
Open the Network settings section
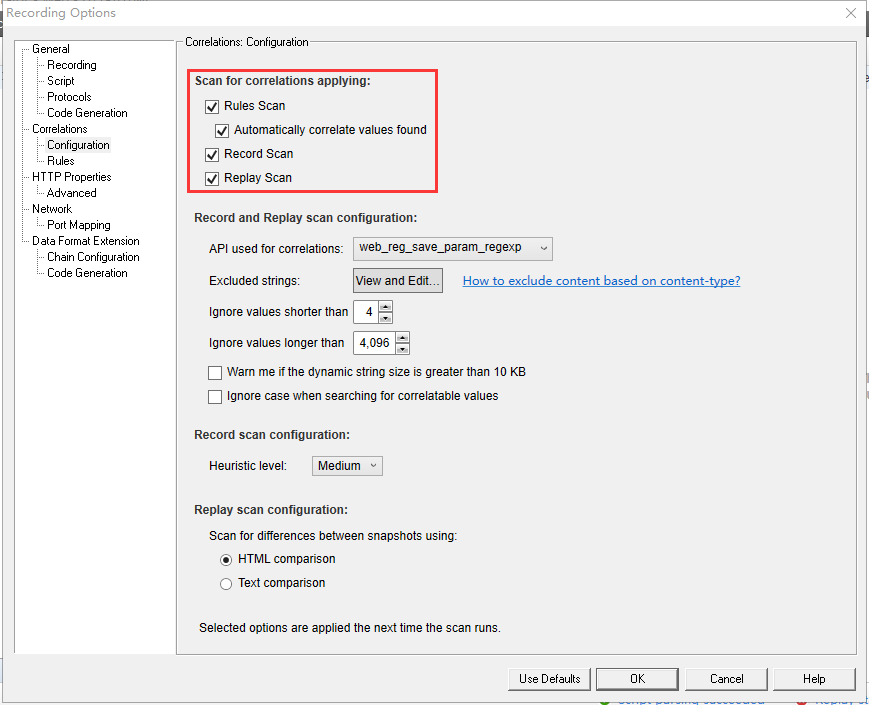point(50,208)
